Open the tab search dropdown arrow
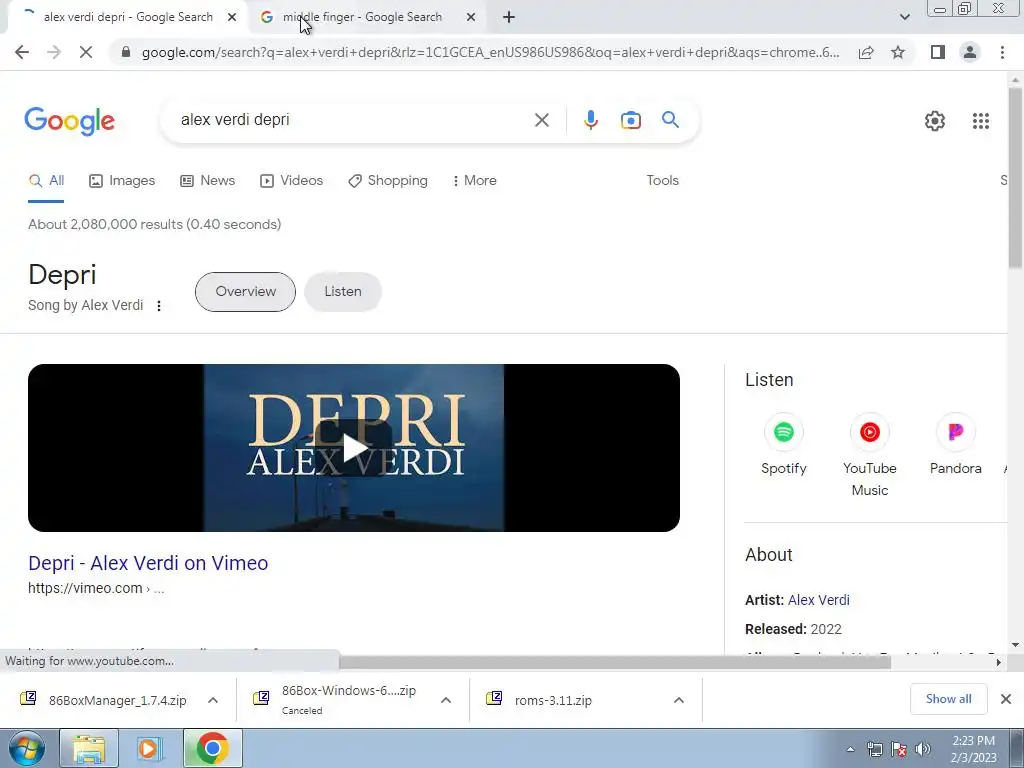The image size is (1024, 768). [x=904, y=17]
